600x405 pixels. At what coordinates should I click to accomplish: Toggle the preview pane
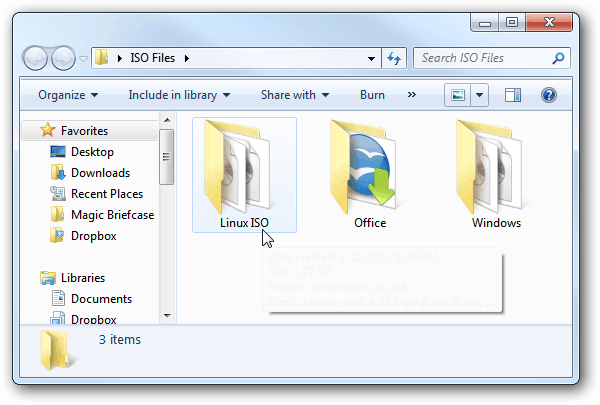[x=512, y=95]
